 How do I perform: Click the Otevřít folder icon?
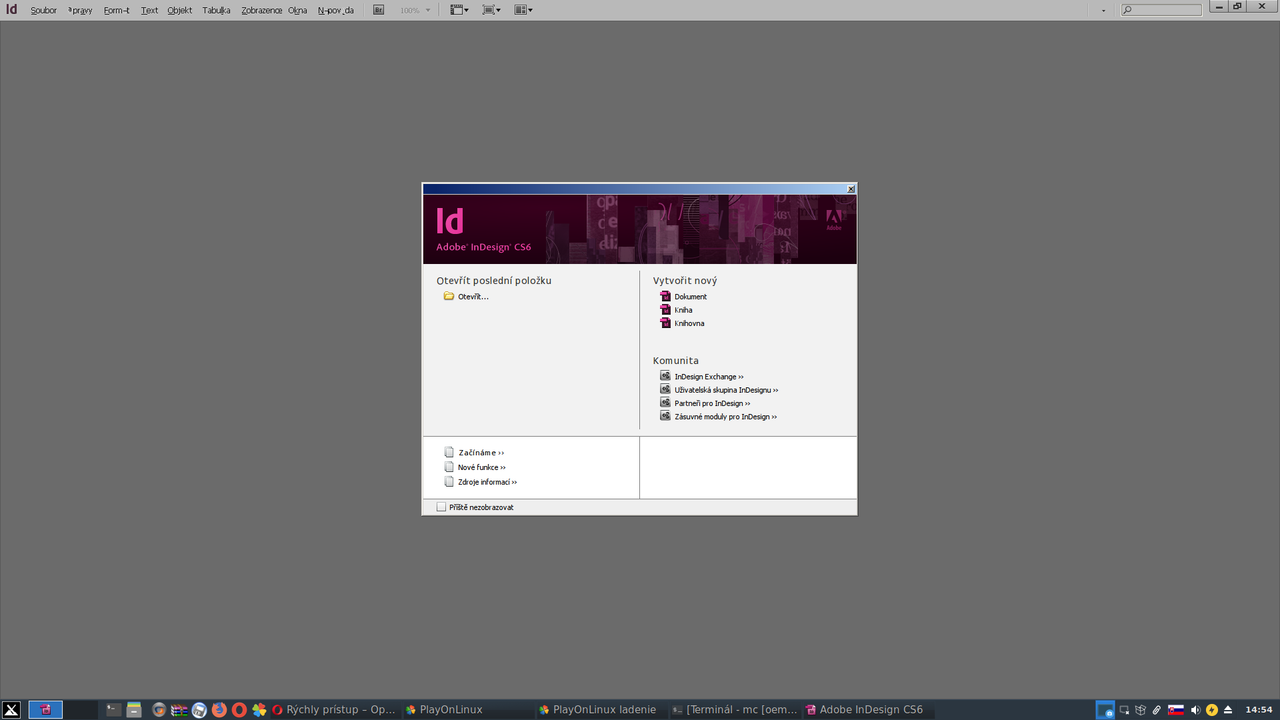(x=449, y=296)
